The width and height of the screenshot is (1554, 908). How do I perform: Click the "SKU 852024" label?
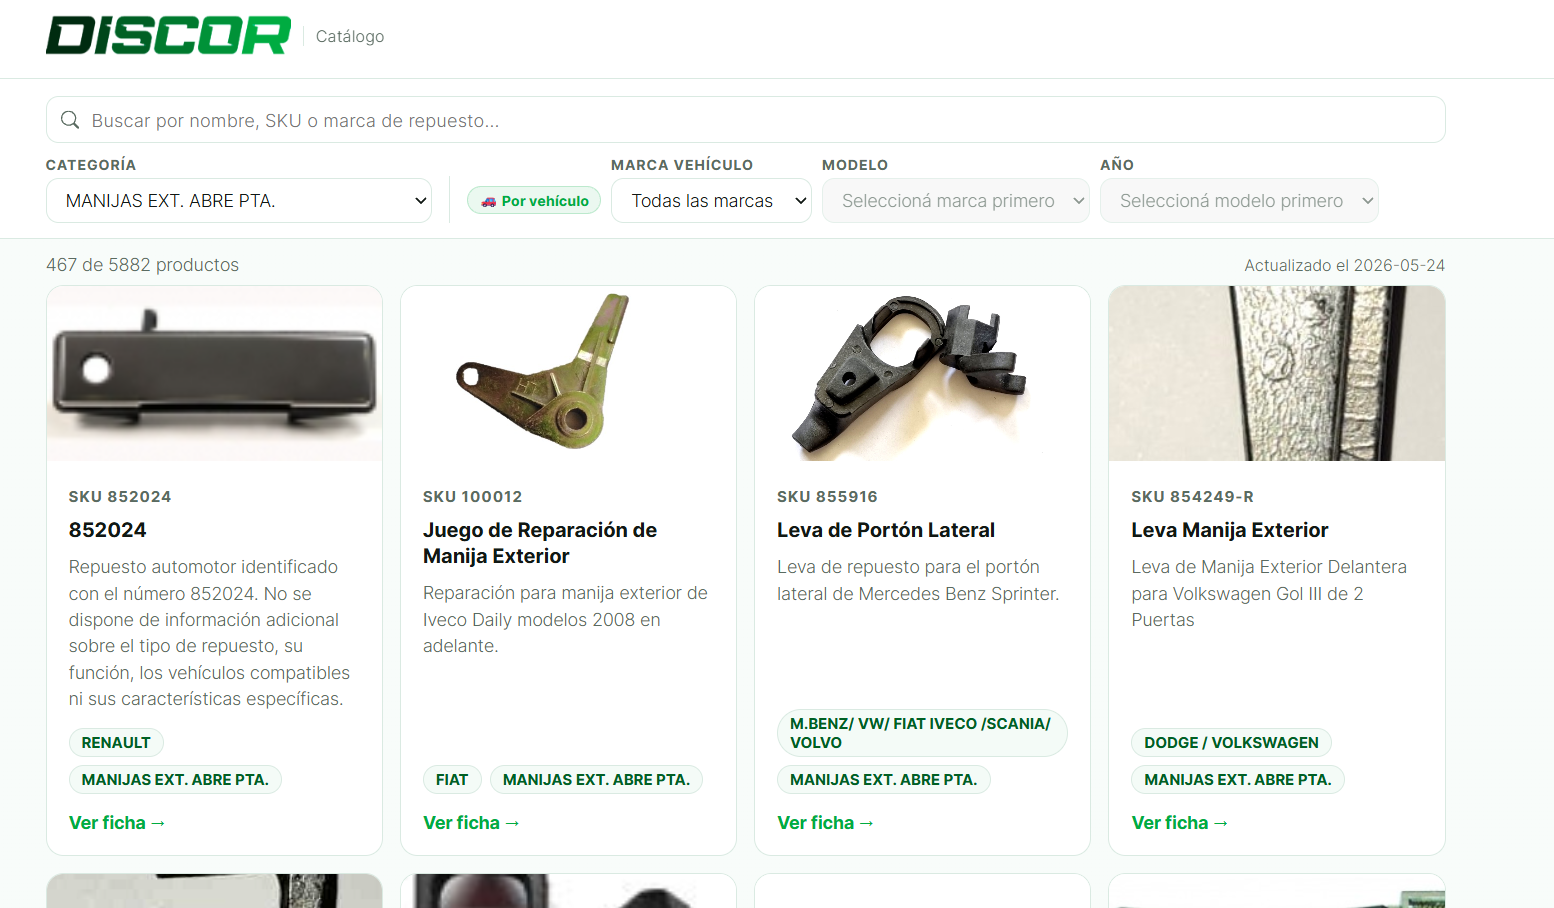pyautogui.click(x=120, y=497)
